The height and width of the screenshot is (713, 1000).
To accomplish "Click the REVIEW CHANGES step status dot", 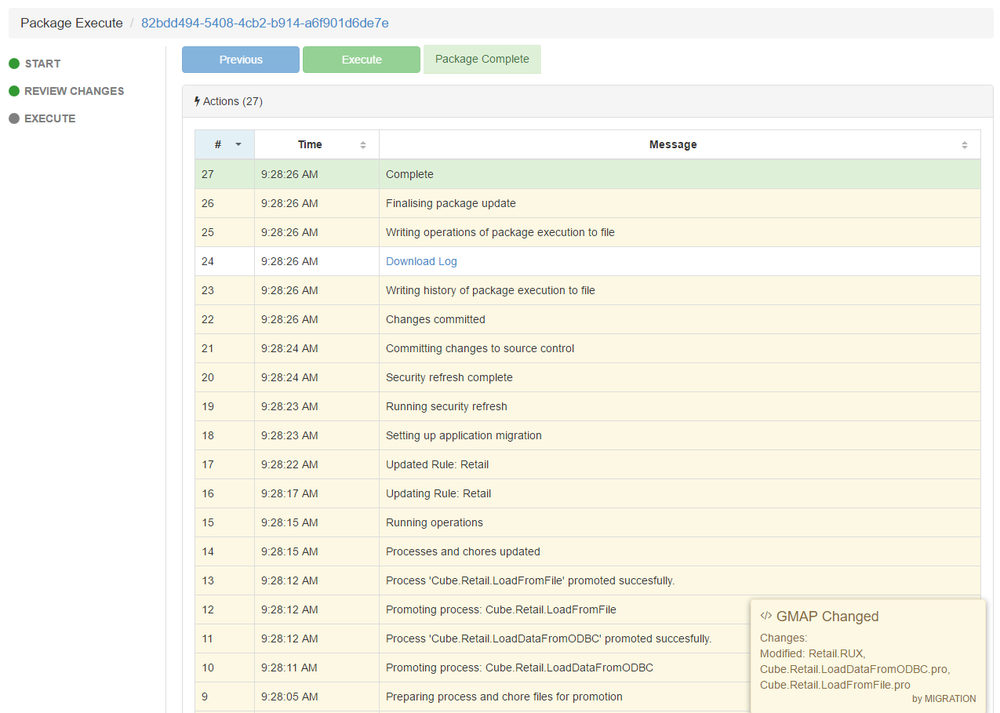I will tap(14, 91).
